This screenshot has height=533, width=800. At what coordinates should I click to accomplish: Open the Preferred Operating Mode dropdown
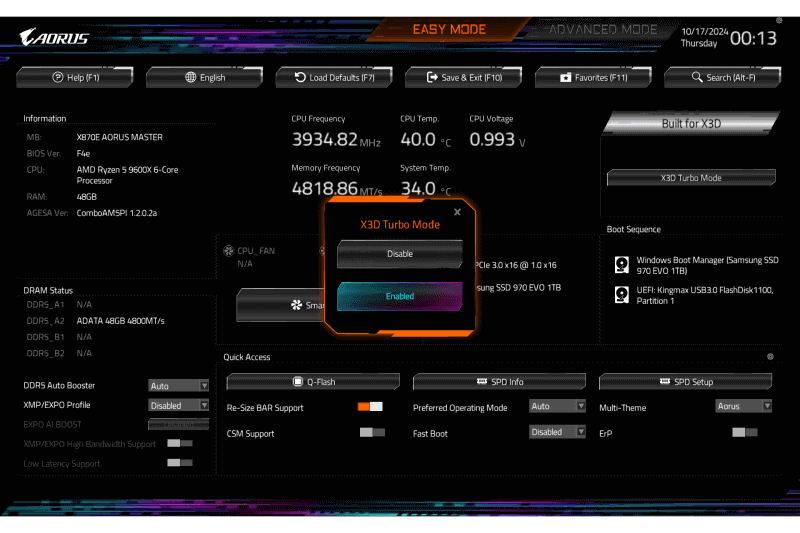[557, 406]
